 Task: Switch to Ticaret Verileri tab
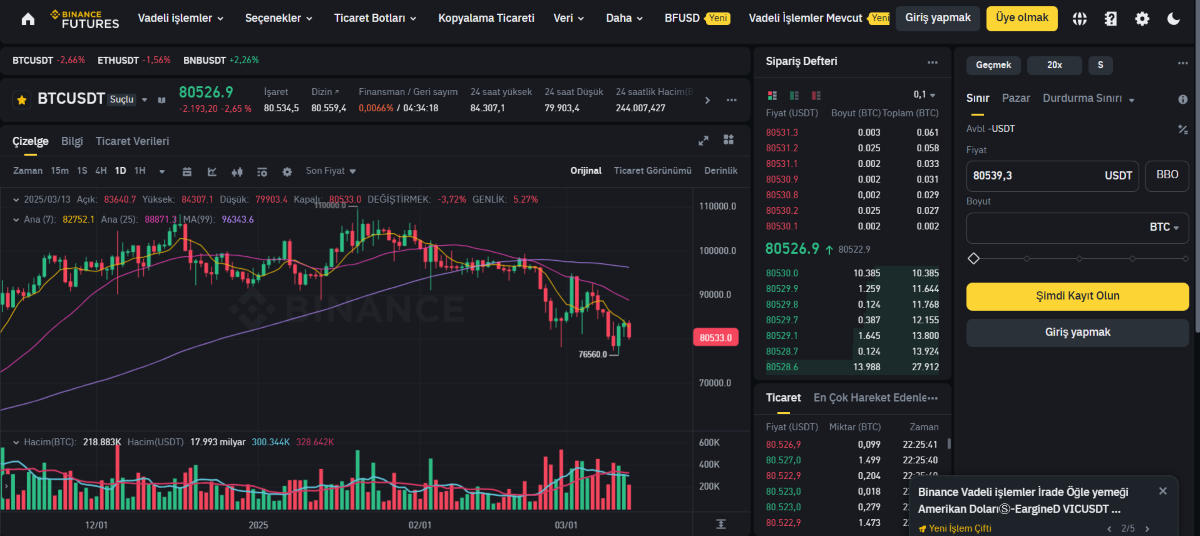click(x=132, y=141)
